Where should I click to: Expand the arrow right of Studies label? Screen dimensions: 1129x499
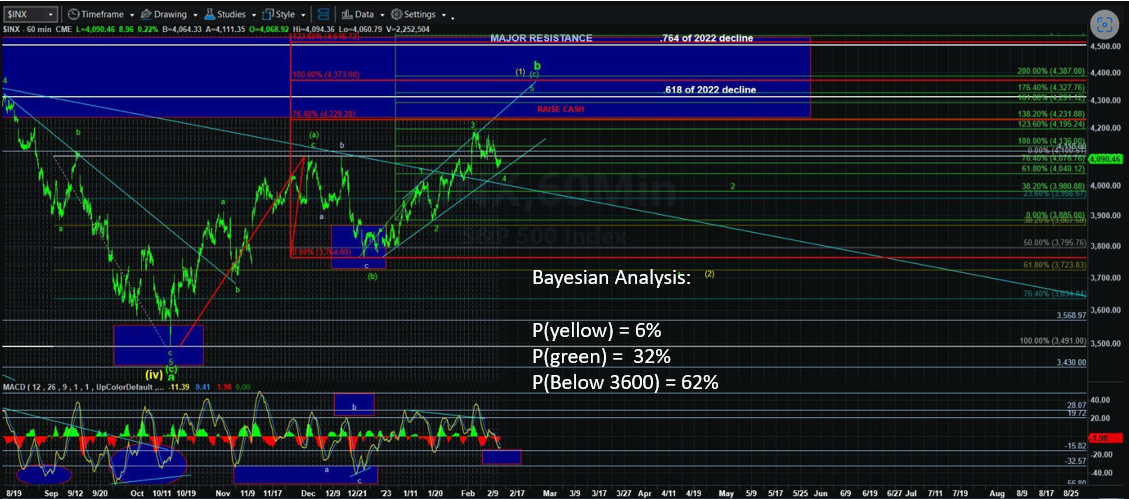point(254,16)
